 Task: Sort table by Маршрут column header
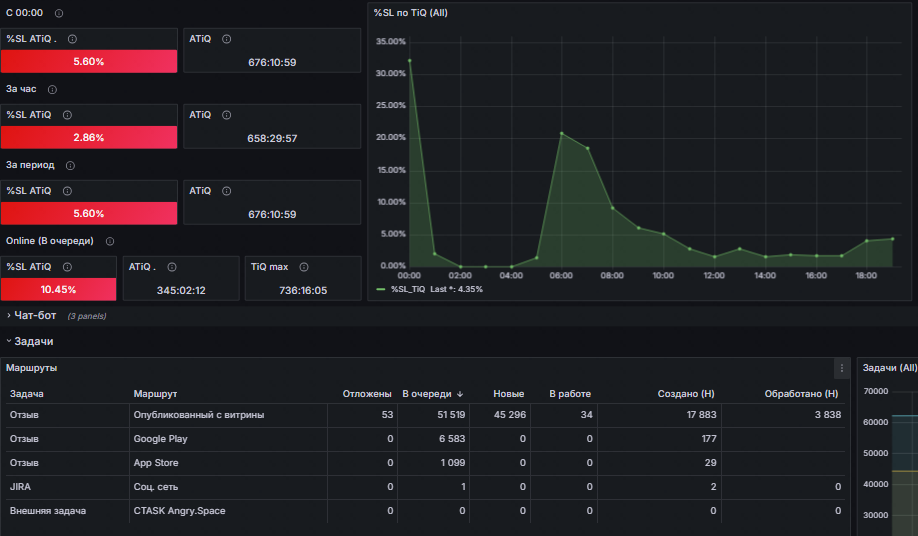[155, 394]
